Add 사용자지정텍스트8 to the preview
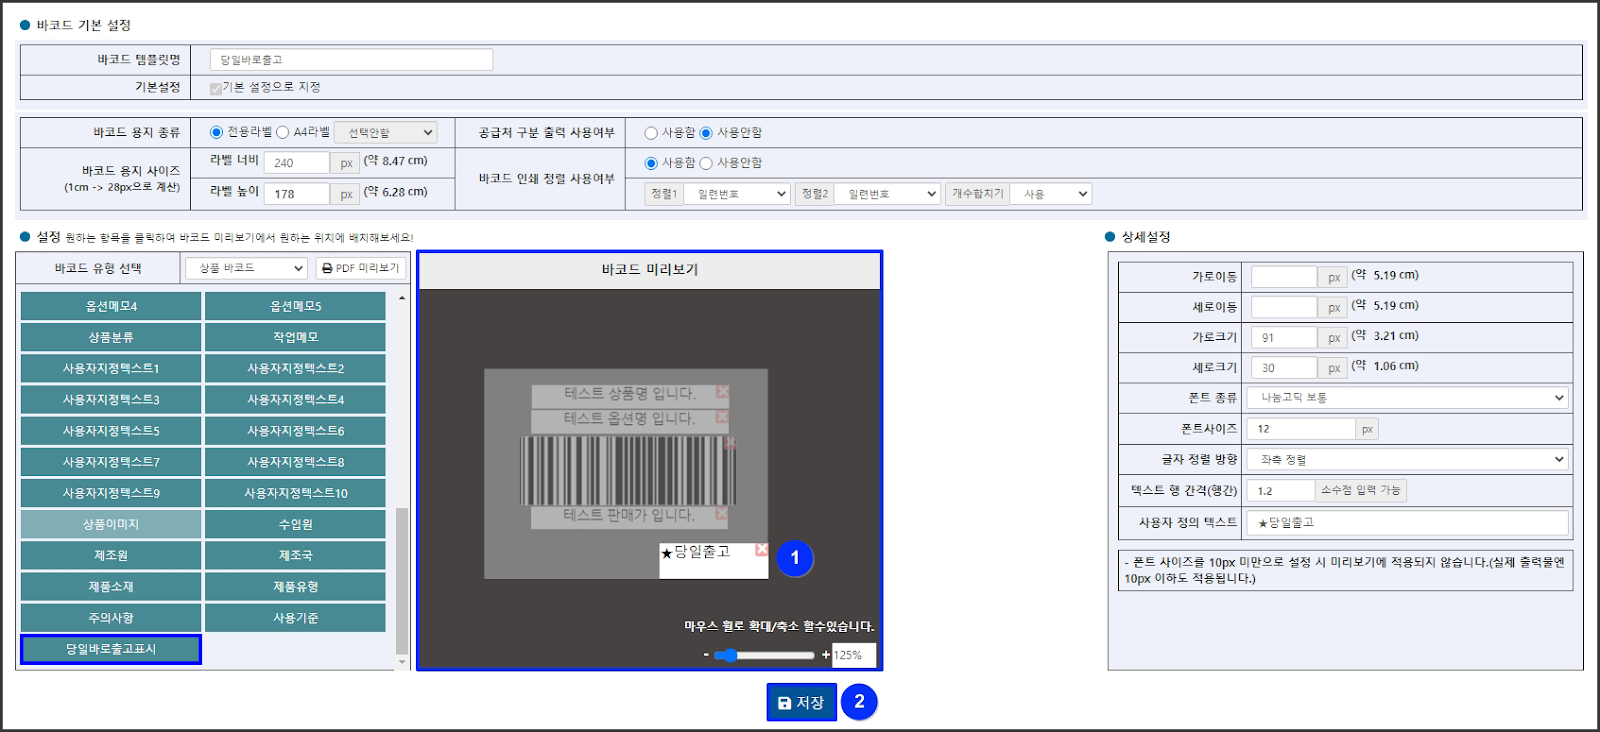 tap(295, 462)
